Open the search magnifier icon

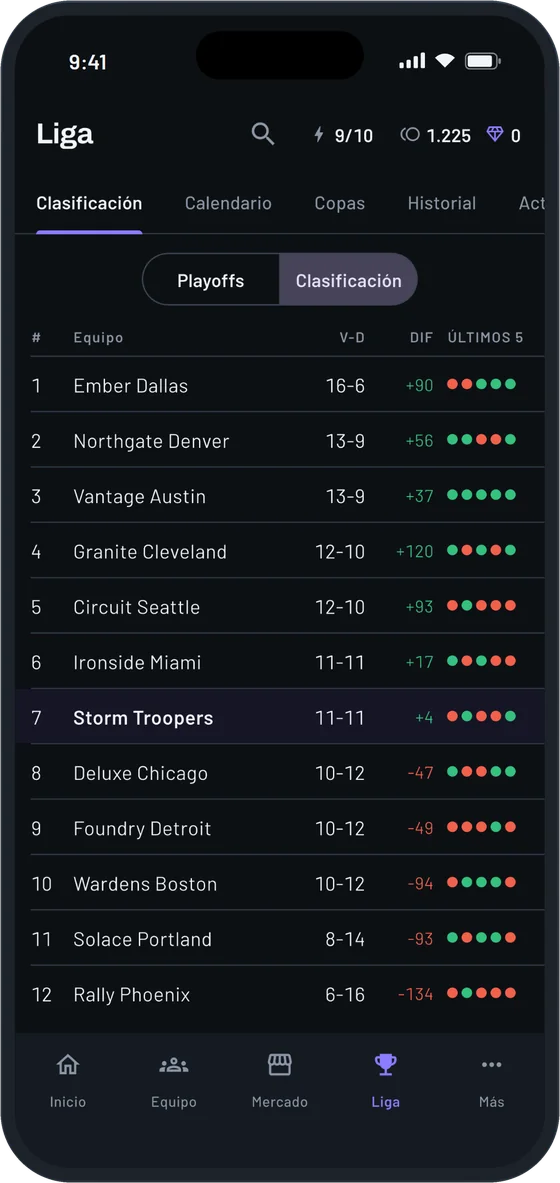point(263,134)
